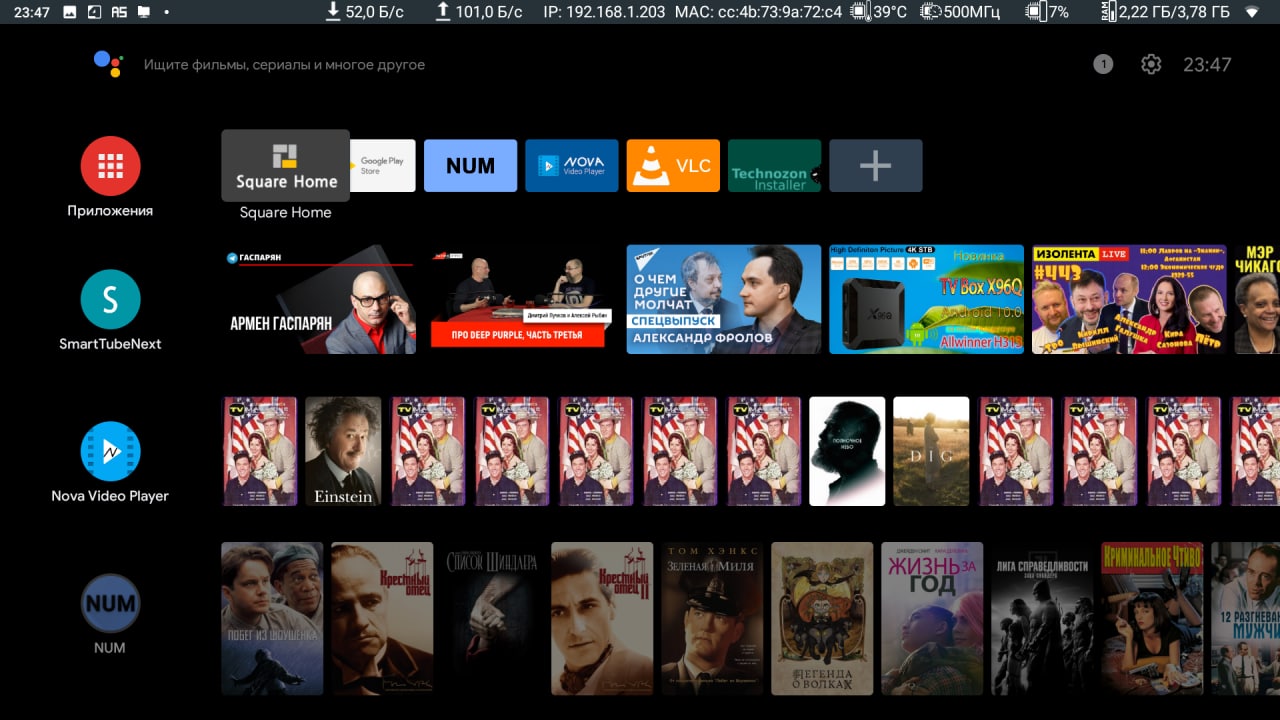Launch the Square Home app tile

pyautogui.click(x=286, y=165)
